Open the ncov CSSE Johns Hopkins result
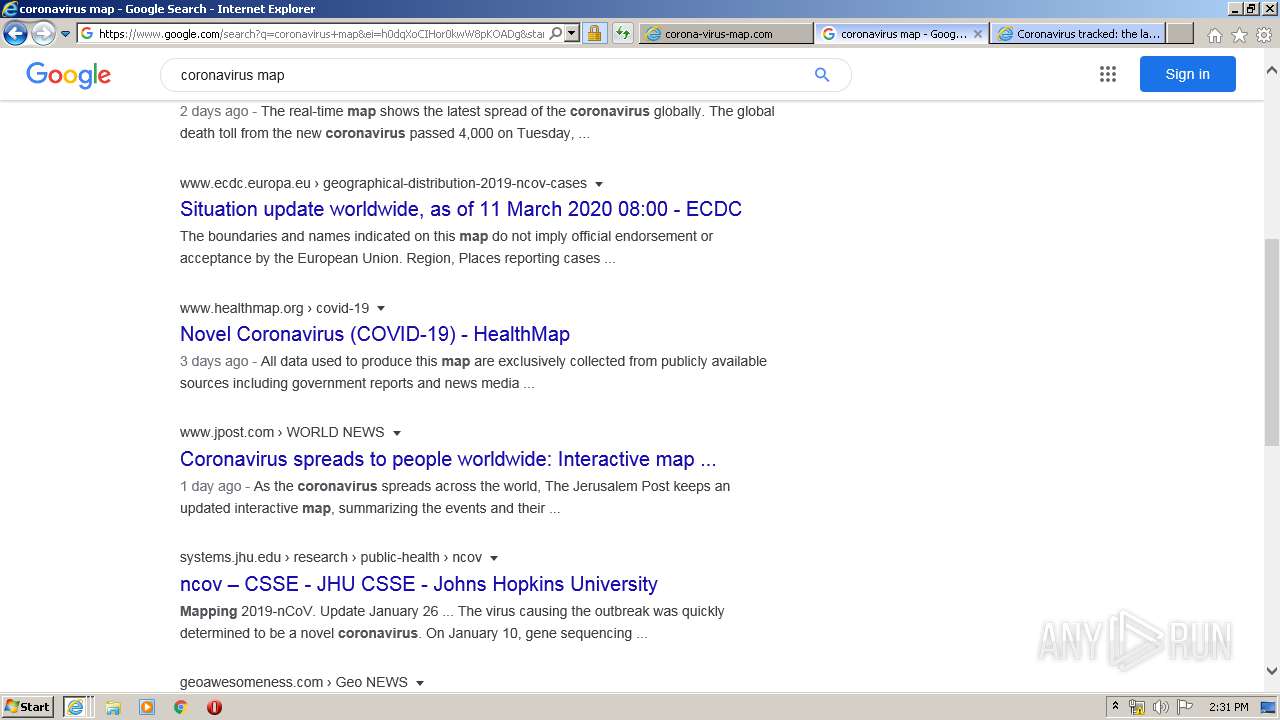This screenshot has height=720, width=1280. pos(419,584)
